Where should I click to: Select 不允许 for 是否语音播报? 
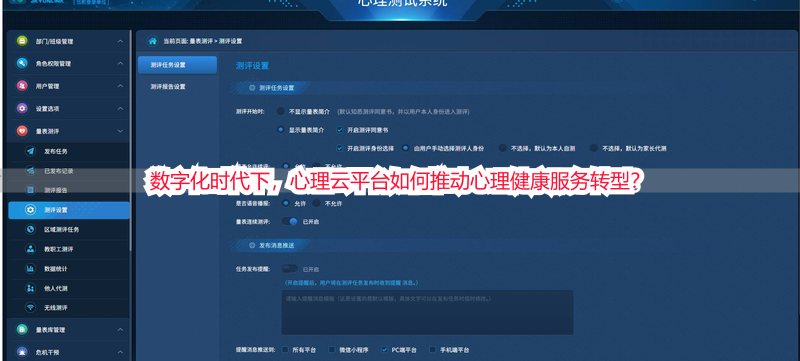click(316, 203)
